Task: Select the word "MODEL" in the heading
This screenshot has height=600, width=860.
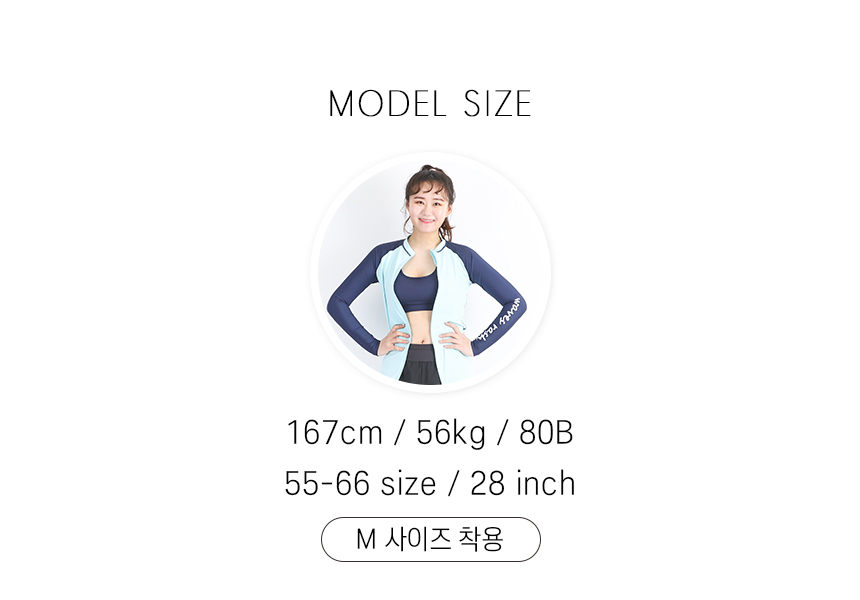Action: 387,104
